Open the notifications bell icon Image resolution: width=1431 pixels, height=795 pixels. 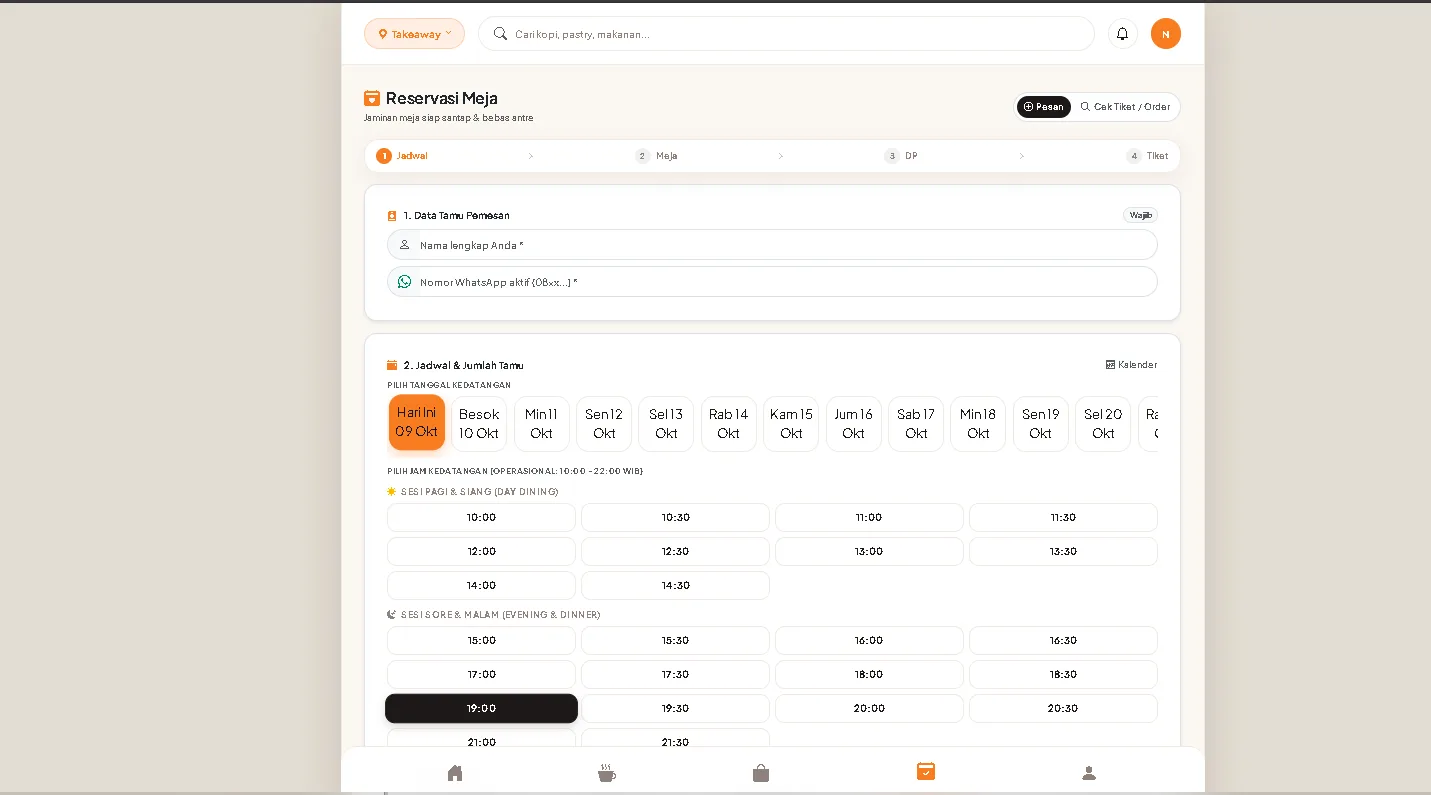[x=1122, y=34]
